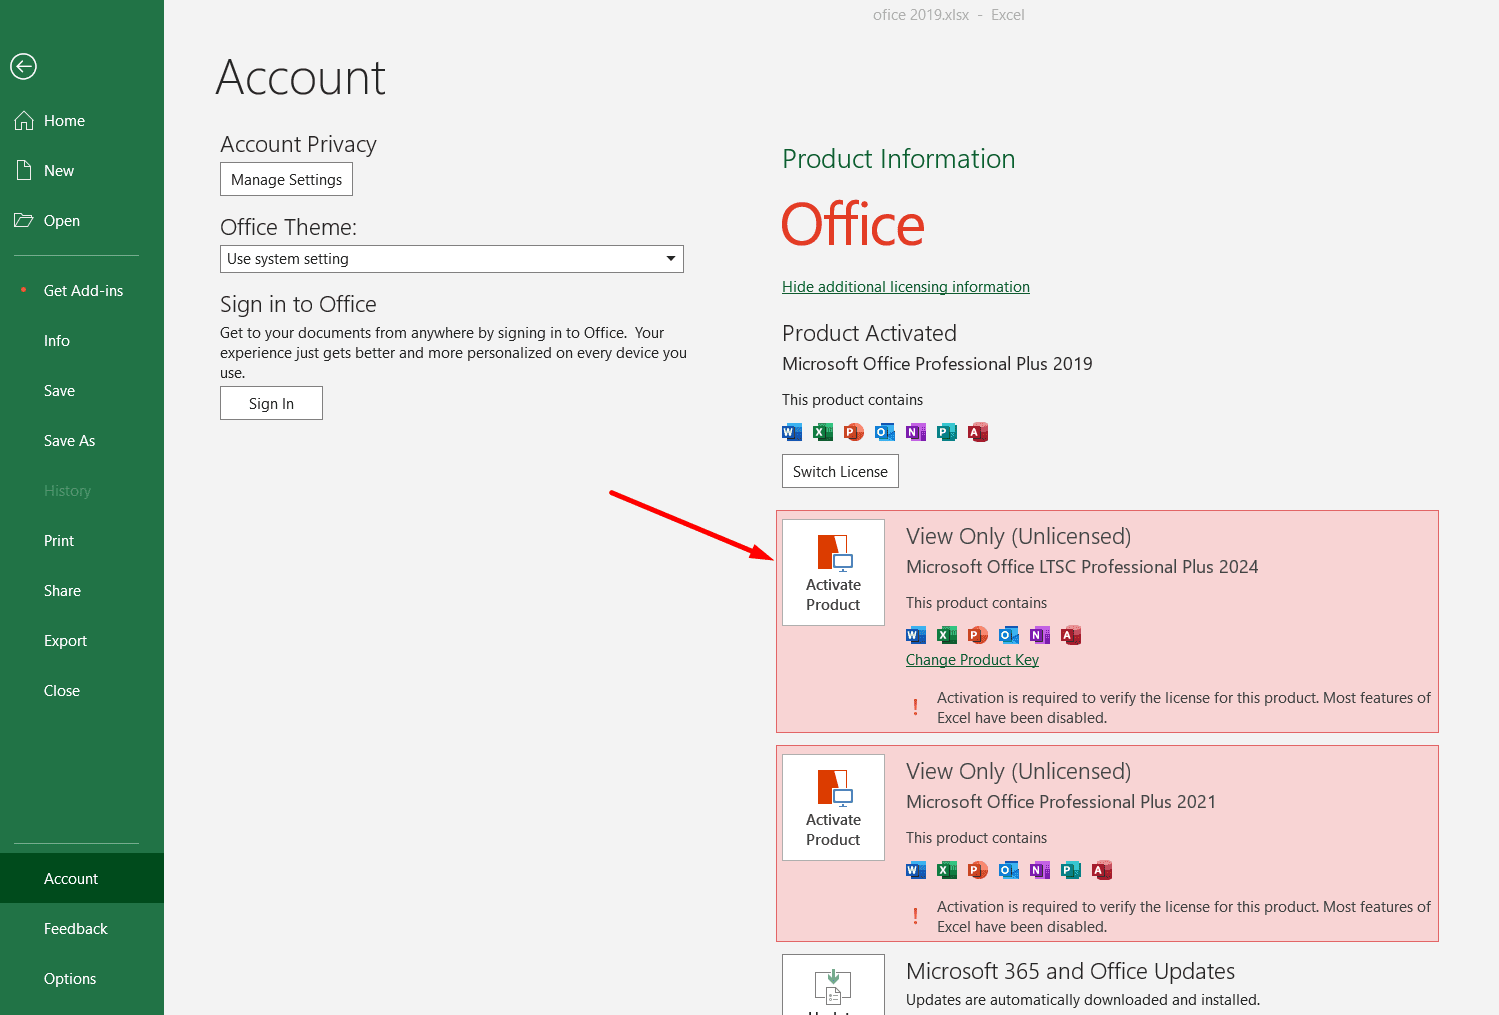Select Save As in the sidebar

pos(69,441)
